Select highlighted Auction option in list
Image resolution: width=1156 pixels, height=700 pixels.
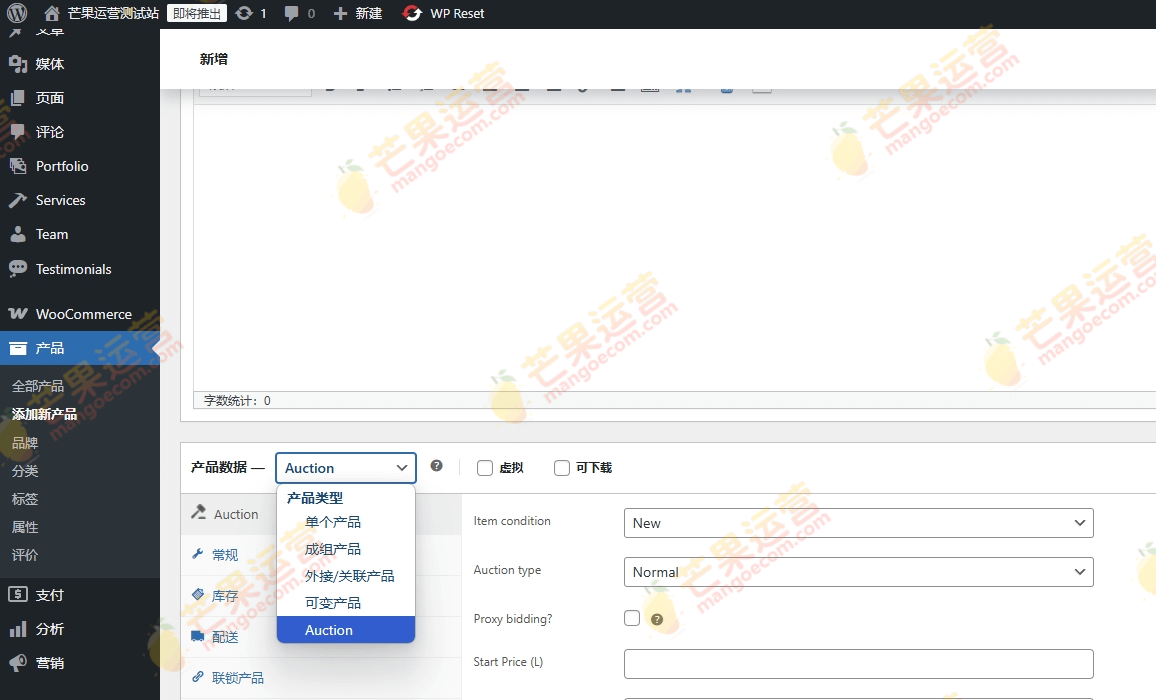[346, 630]
